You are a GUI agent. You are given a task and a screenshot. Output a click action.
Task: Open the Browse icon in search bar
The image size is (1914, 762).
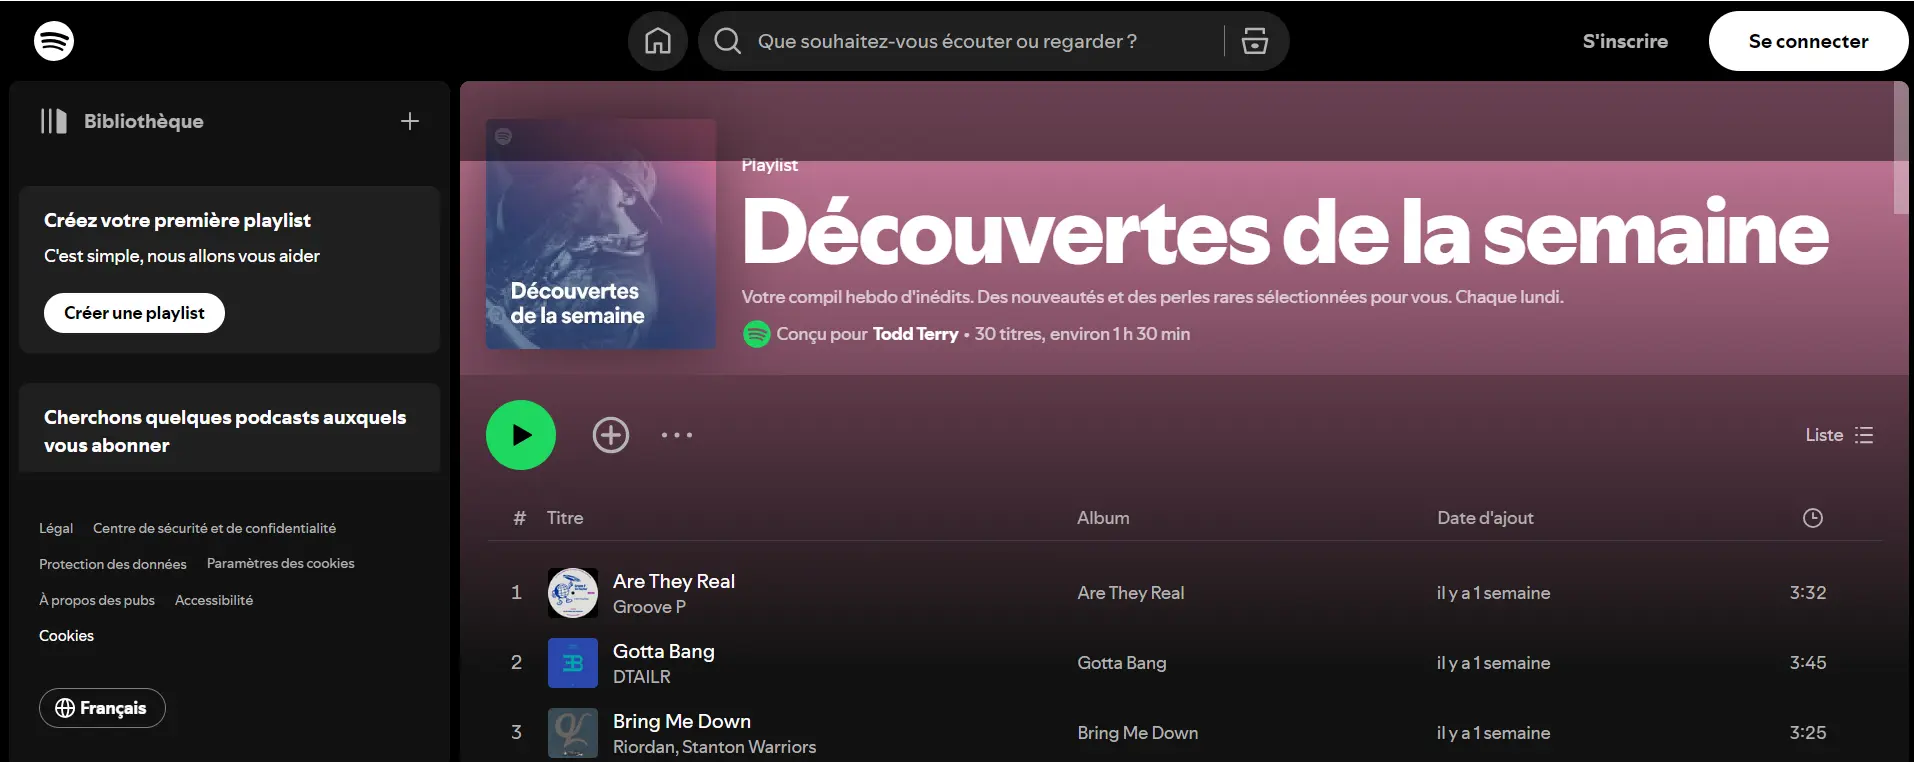(1255, 41)
